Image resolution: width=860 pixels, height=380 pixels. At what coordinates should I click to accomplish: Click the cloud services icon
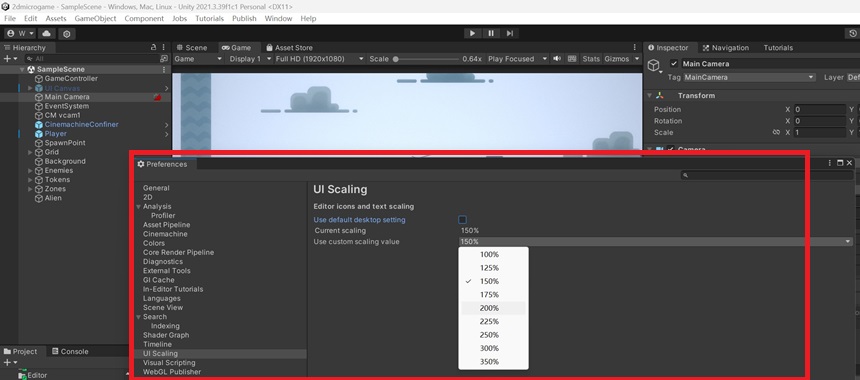click(x=47, y=33)
